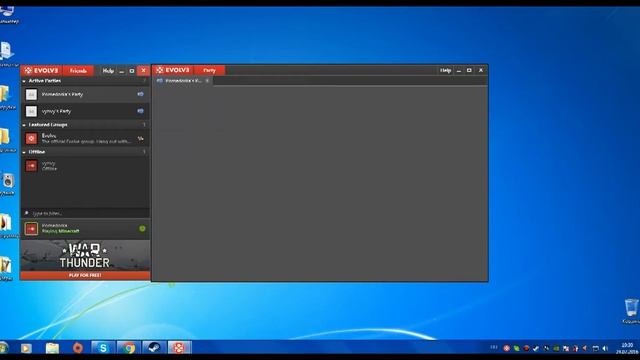Open green online status selector
Image resolution: width=640 pixels, height=360 pixels.
point(142,229)
